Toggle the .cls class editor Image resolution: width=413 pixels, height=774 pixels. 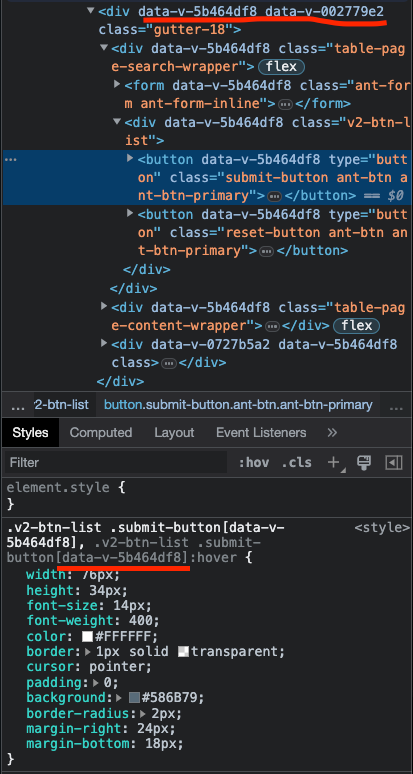(297, 463)
